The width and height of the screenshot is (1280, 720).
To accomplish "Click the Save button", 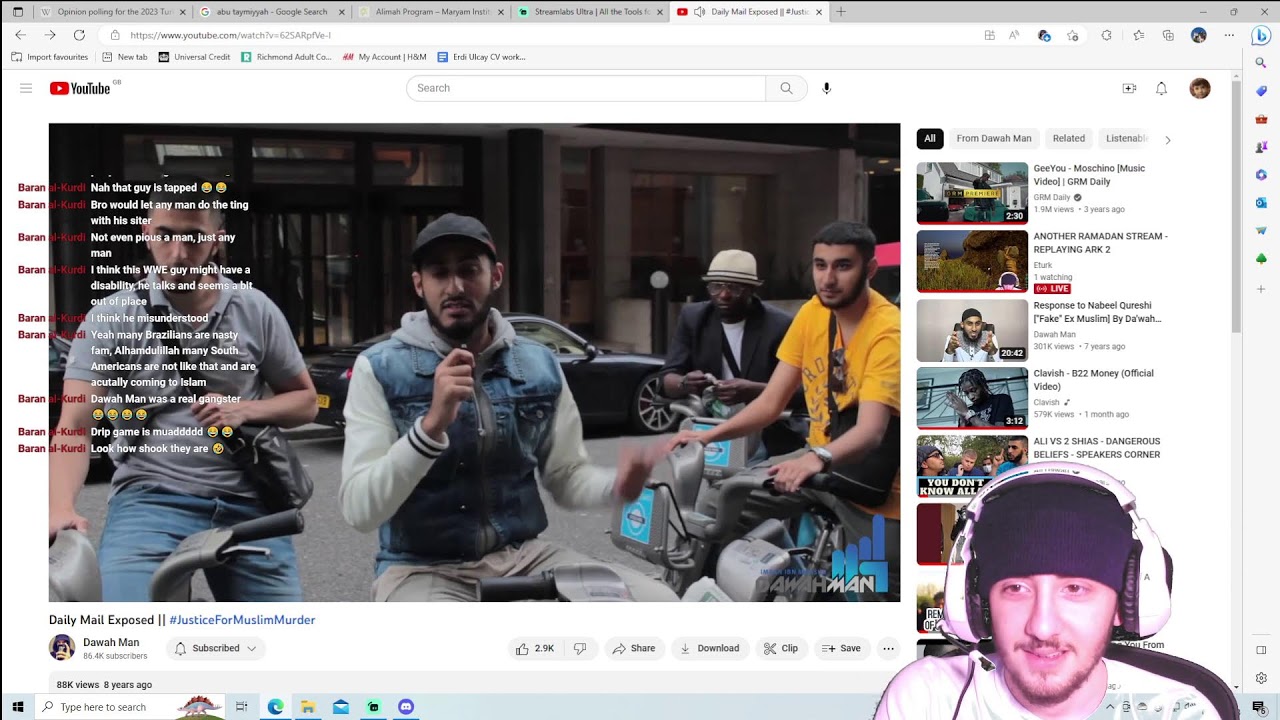I will [x=841, y=648].
